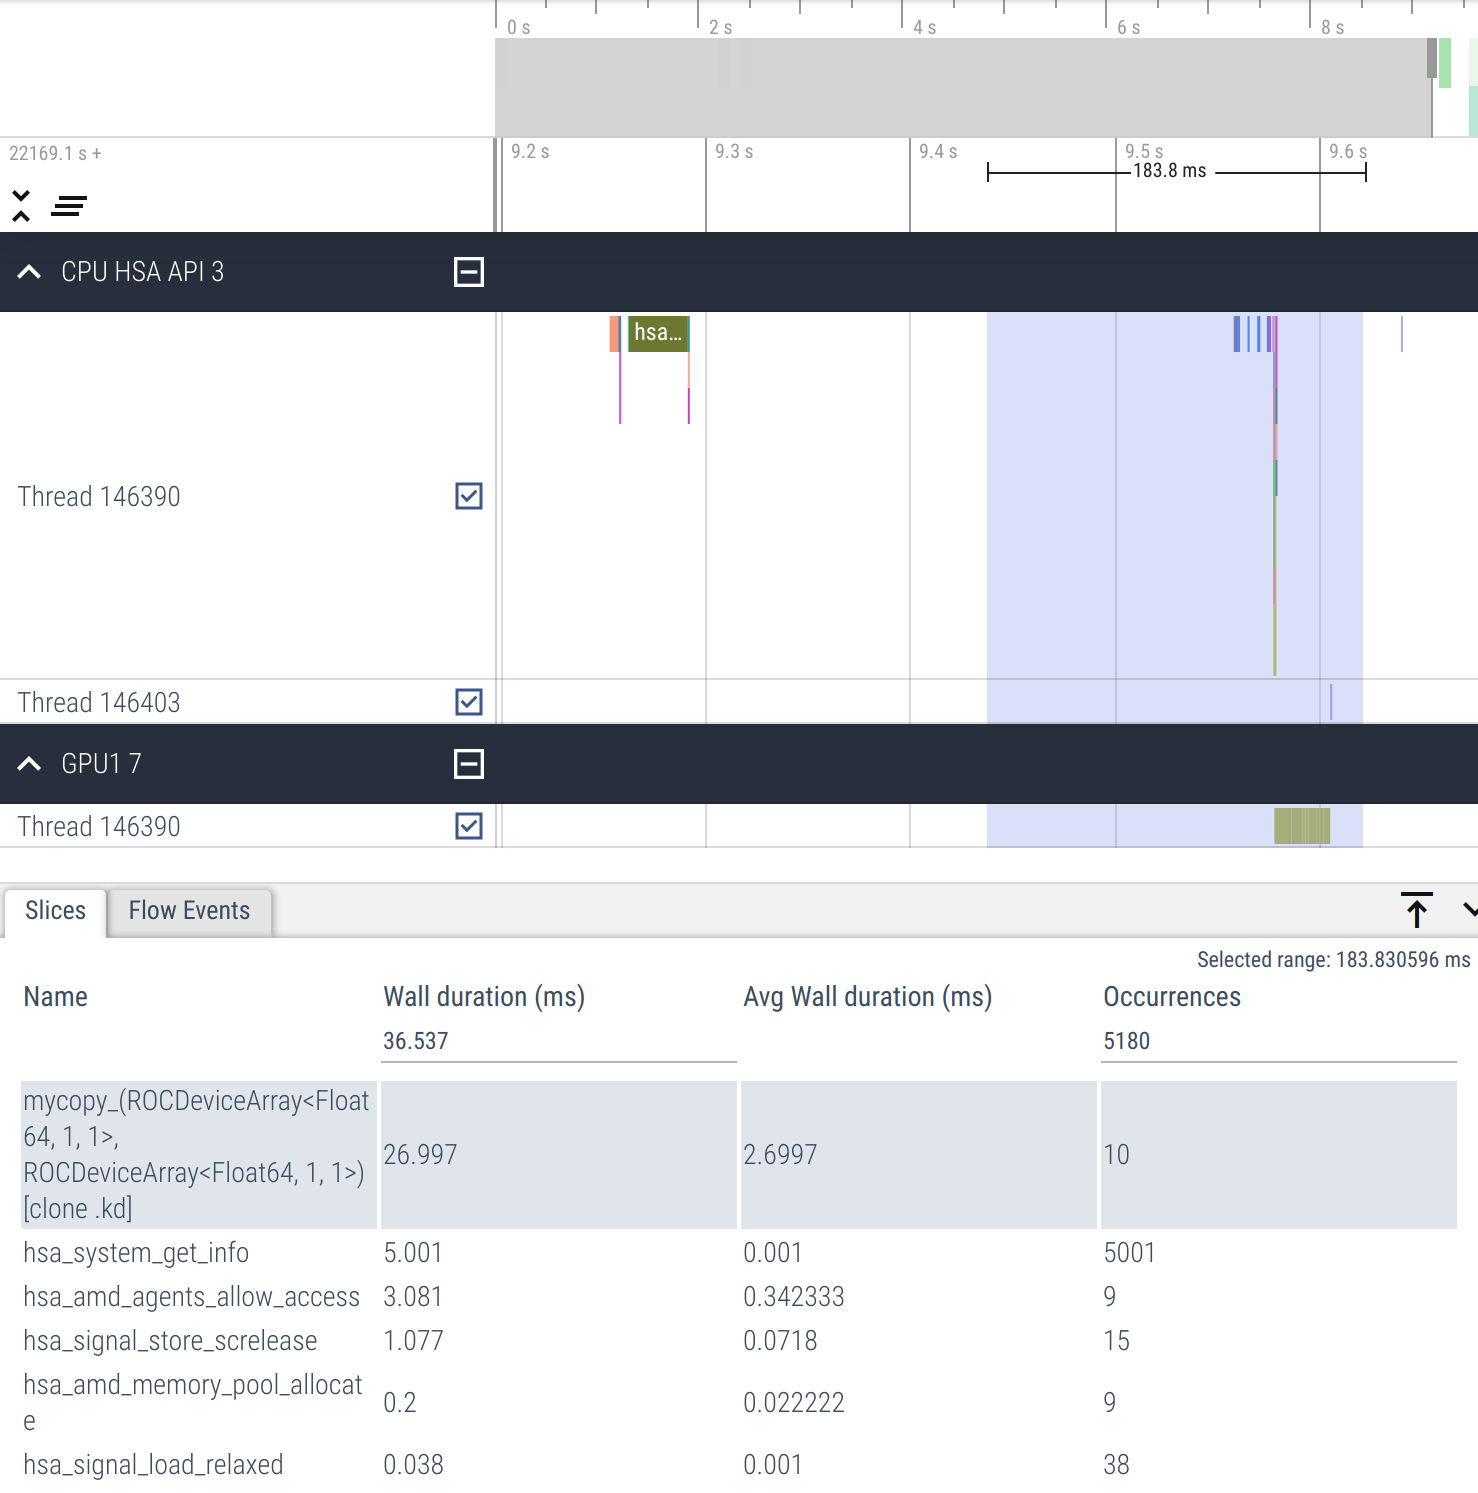
Task: Click the minus-box icon on CPU HSA API 3
Action: pos(468,272)
